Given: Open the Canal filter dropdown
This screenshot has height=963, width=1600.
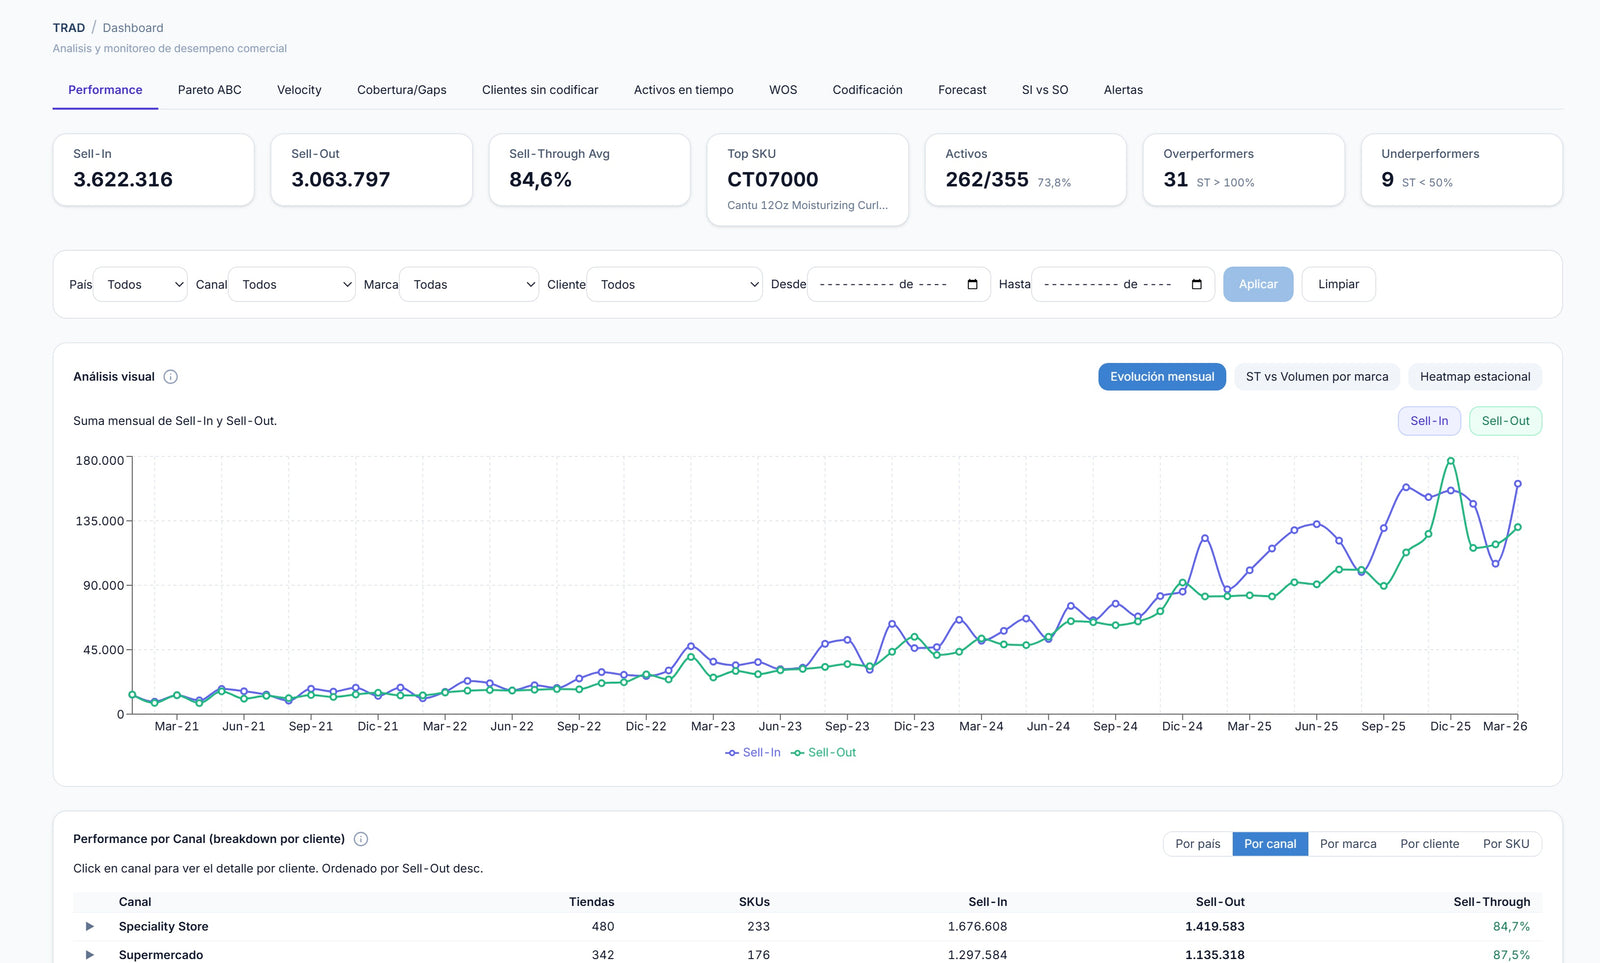Looking at the screenshot, I should [292, 285].
